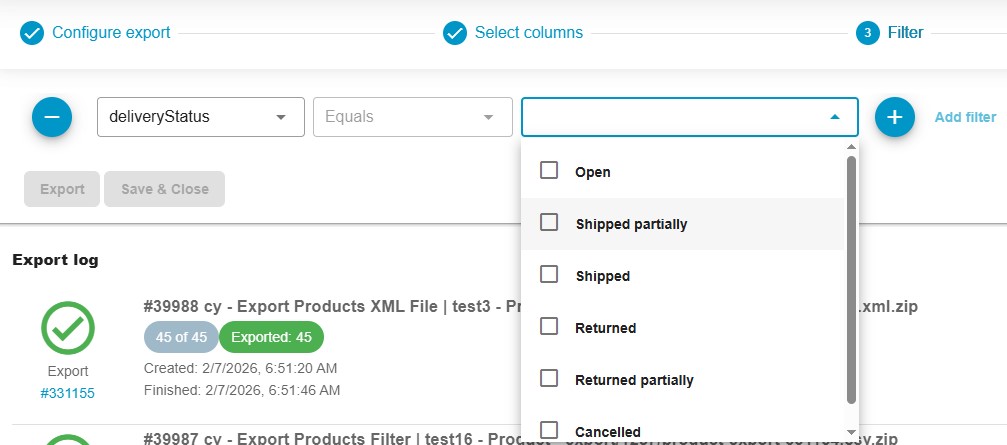
Task: Open export link #331155
Action: [x=67, y=393]
